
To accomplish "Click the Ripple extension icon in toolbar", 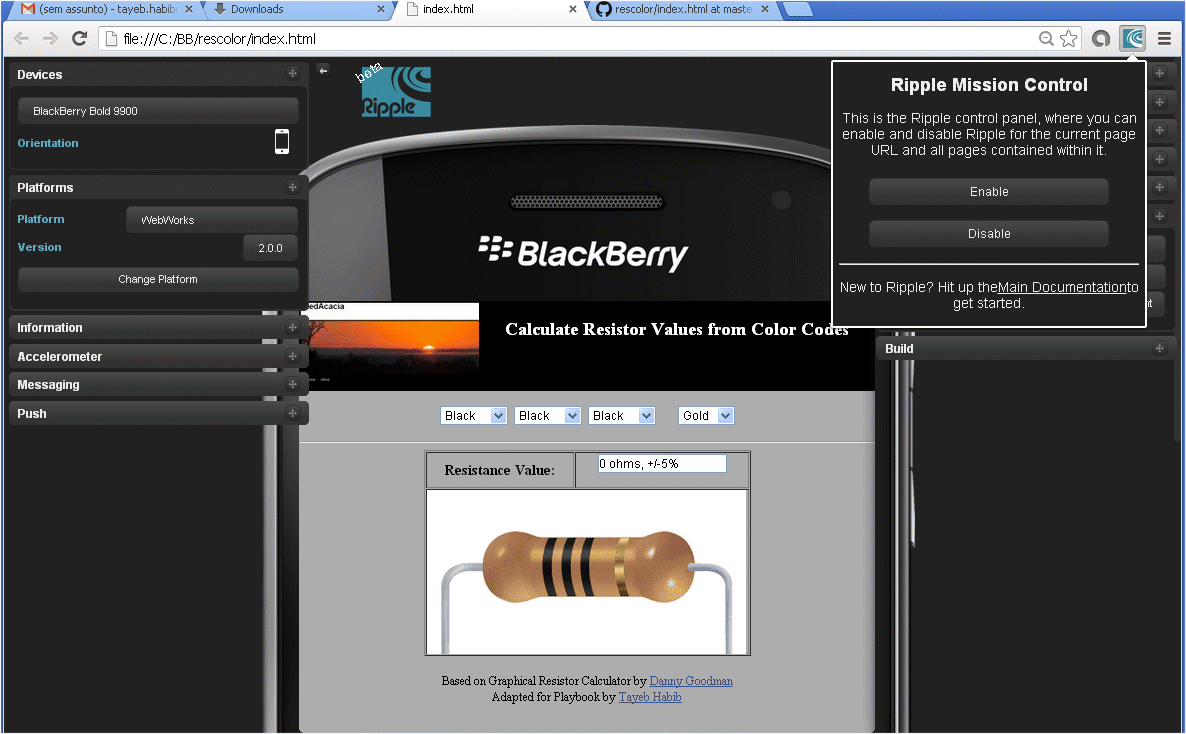I will (1132, 39).
